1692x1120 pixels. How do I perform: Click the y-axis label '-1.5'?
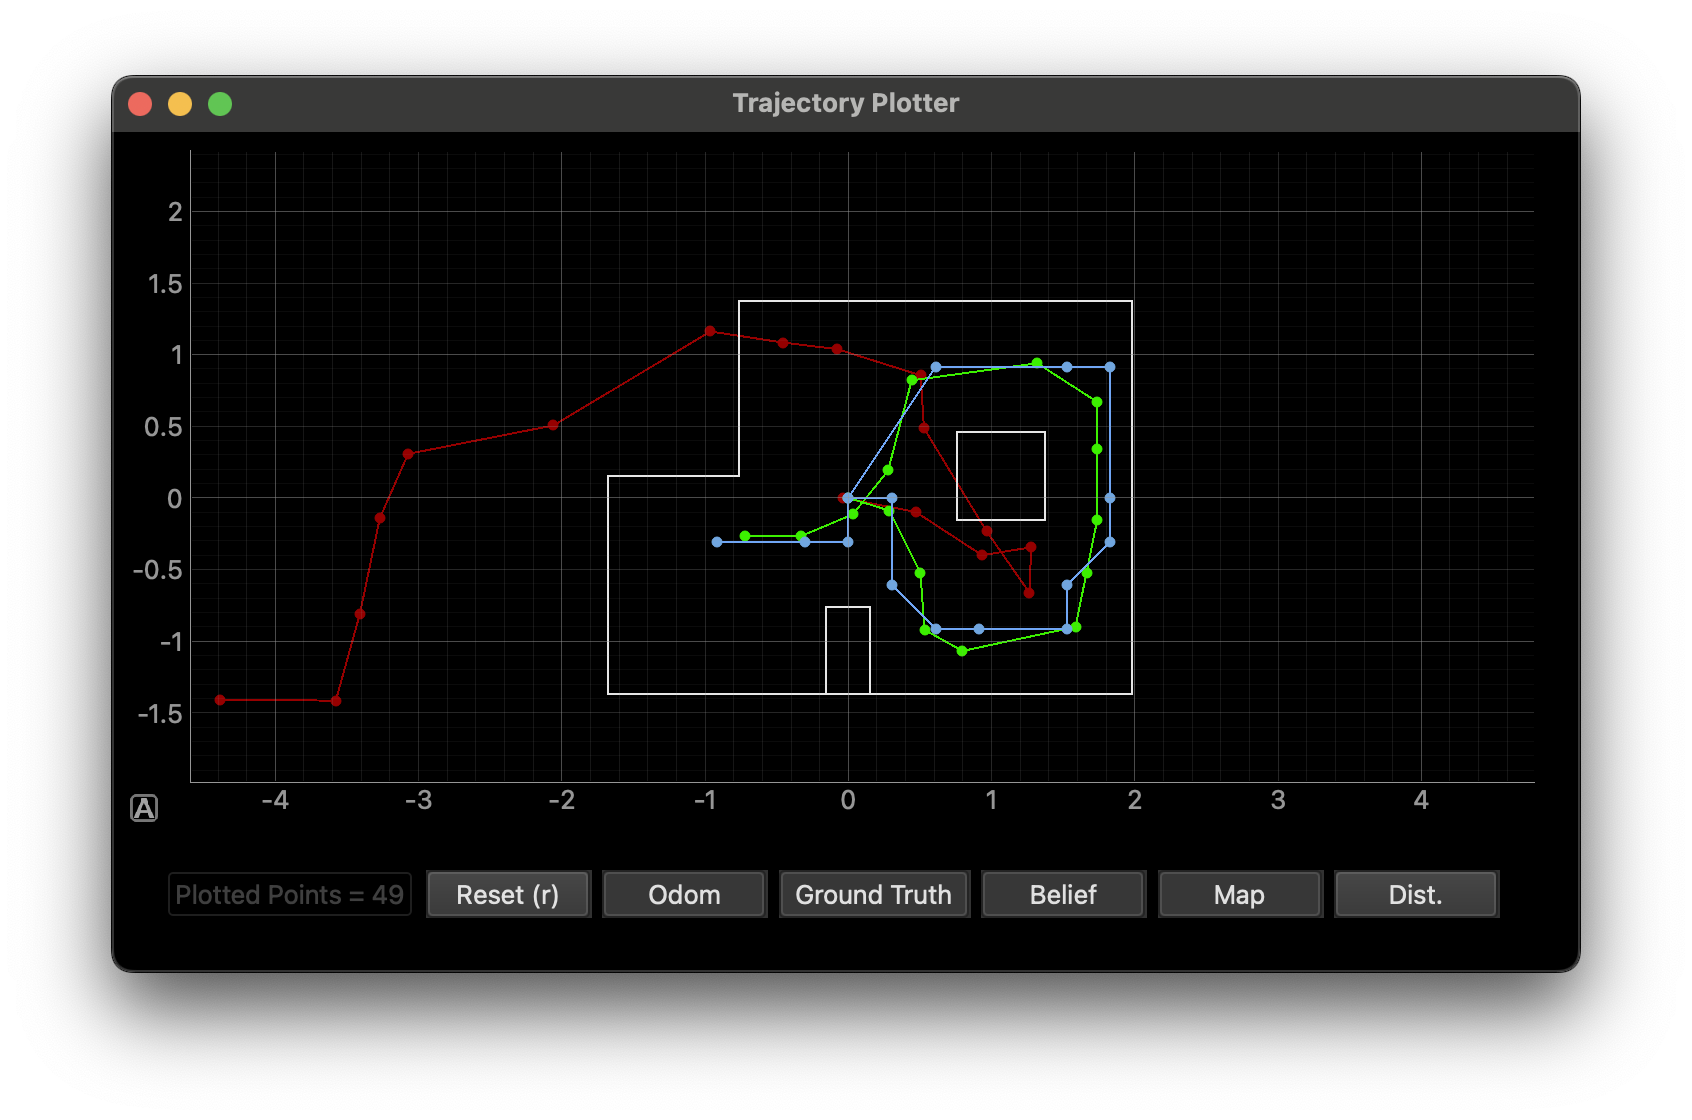click(x=160, y=714)
